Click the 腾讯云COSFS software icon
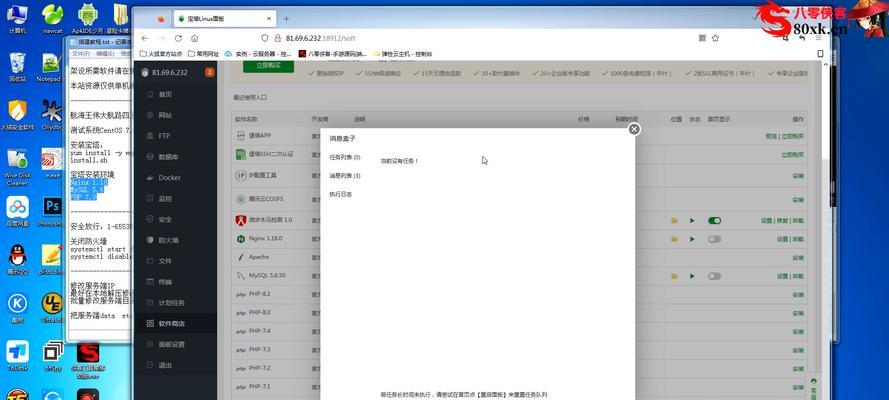Image resolution: width=889 pixels, height=400 pixels. (x=240, y=199)
